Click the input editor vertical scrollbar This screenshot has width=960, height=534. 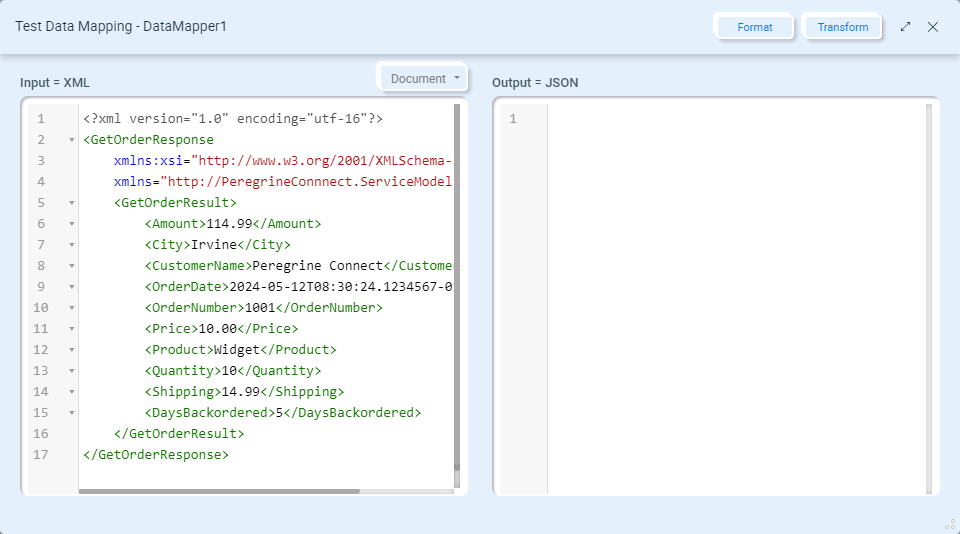coord(457,287)
